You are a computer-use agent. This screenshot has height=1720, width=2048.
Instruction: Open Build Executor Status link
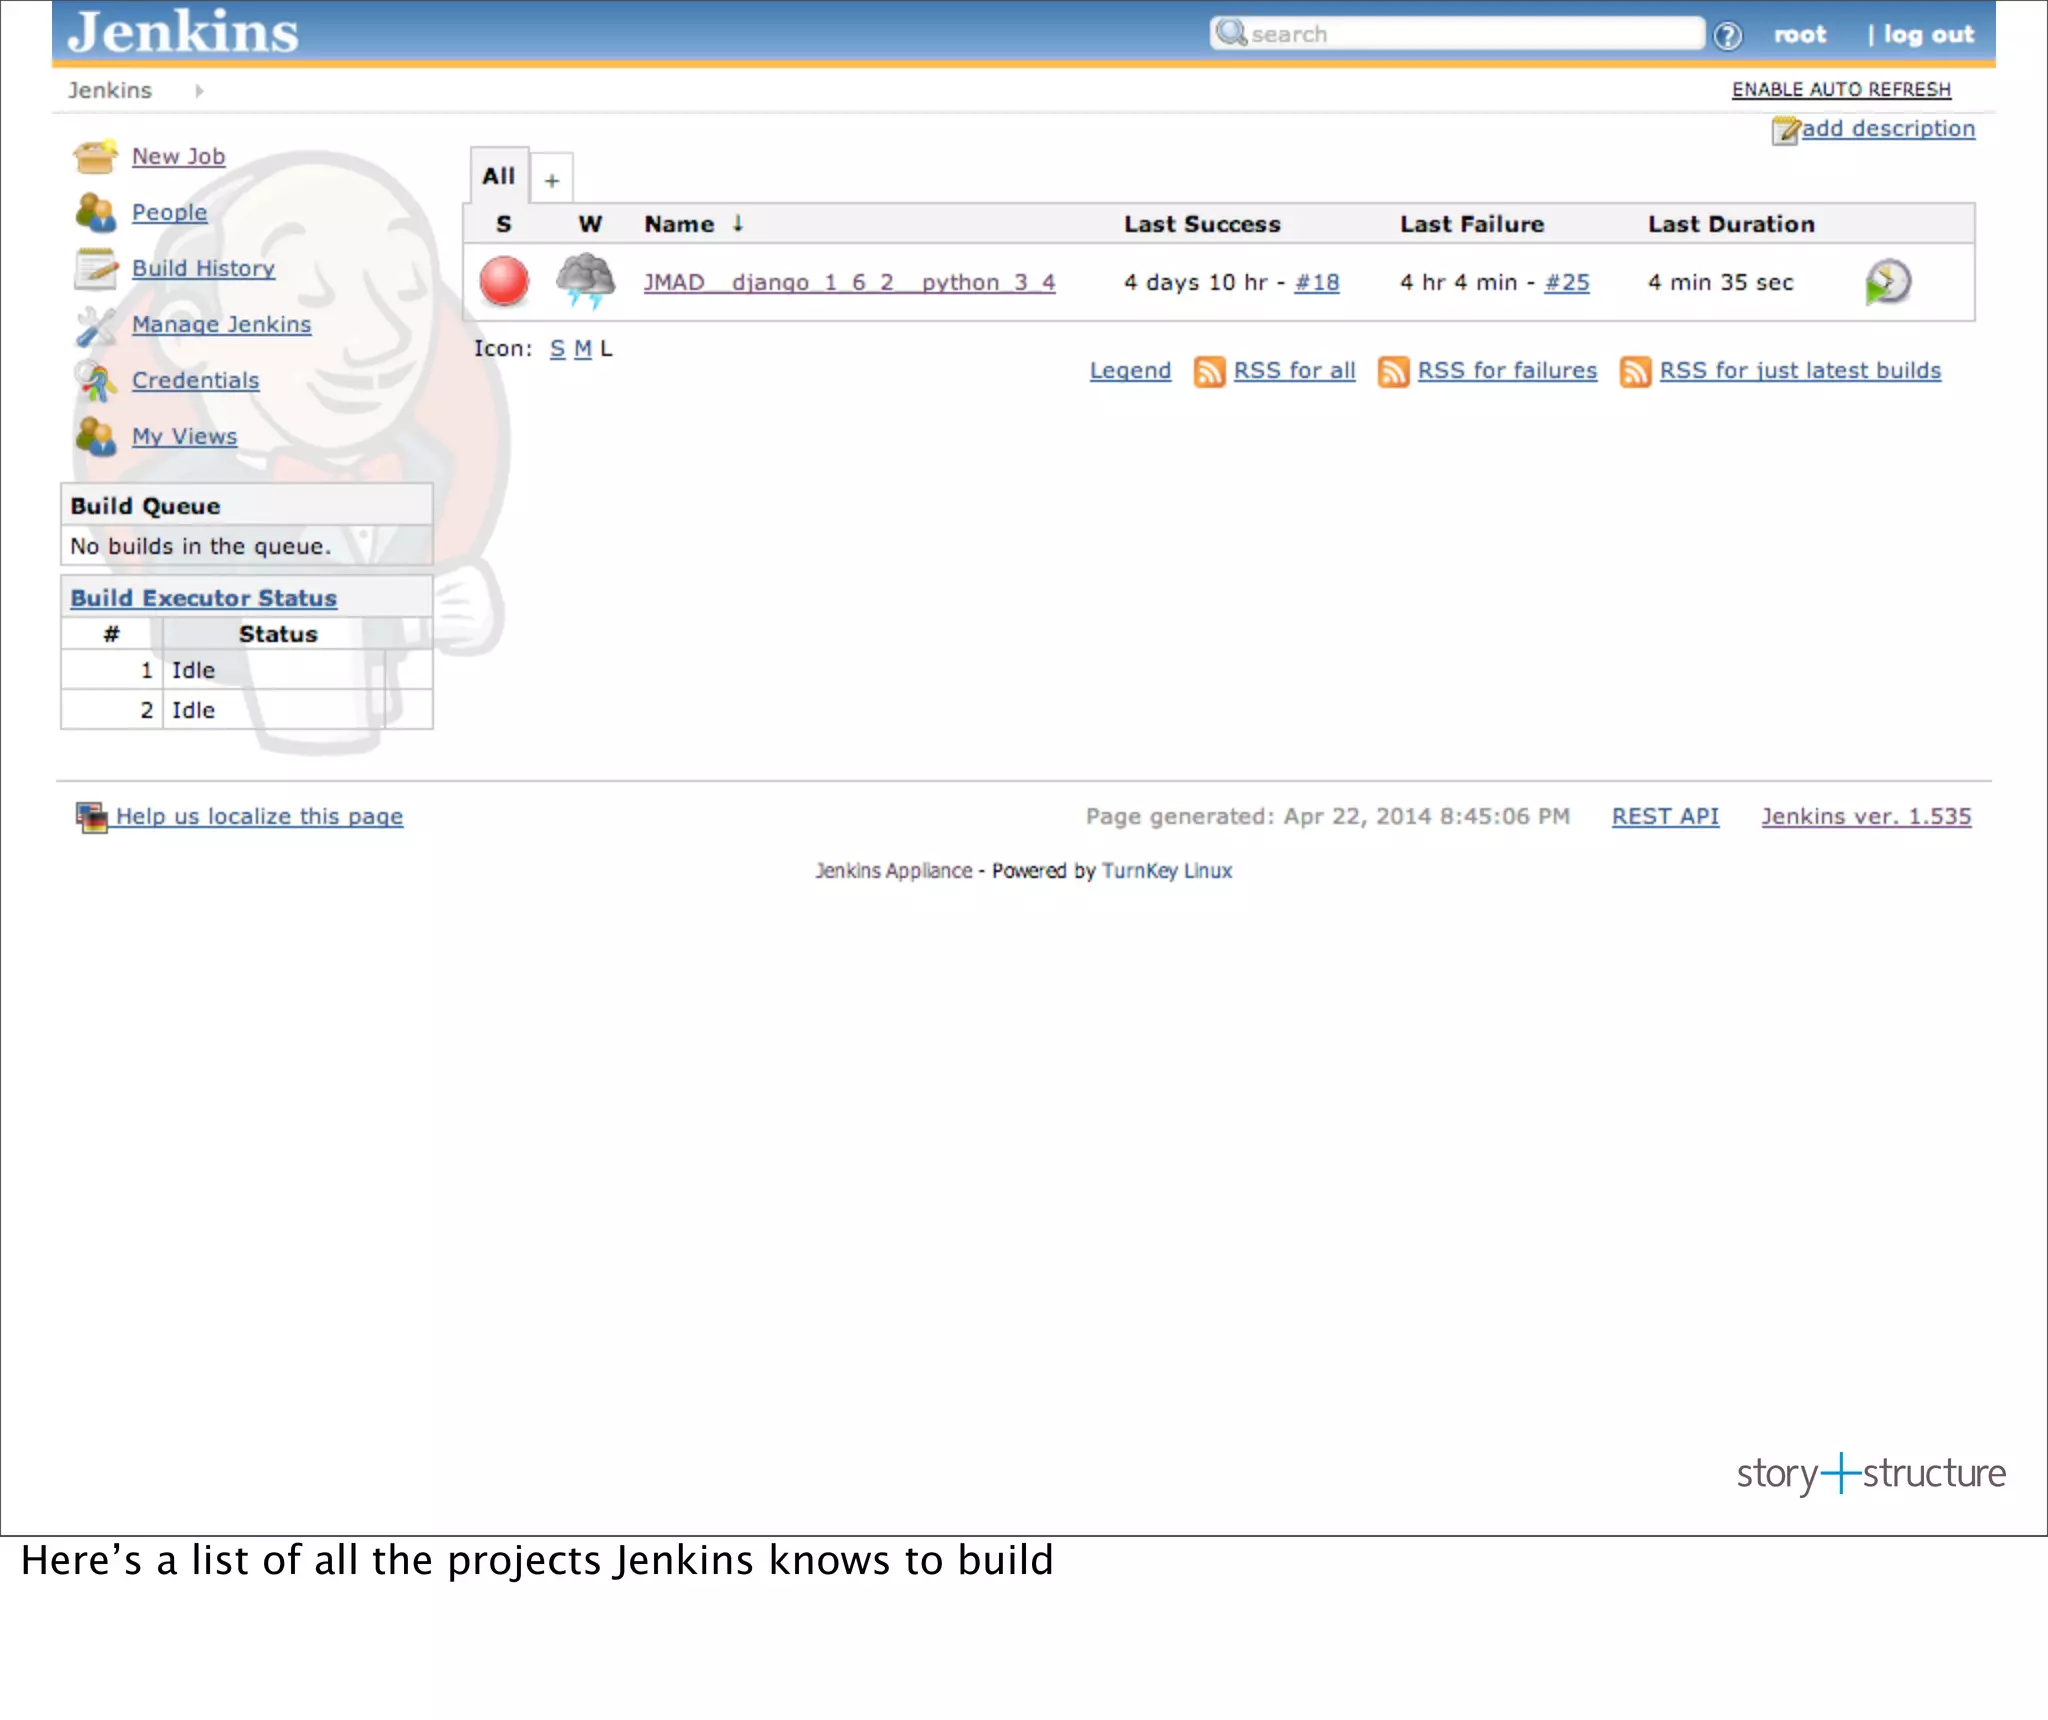click(x=203, y=598)
